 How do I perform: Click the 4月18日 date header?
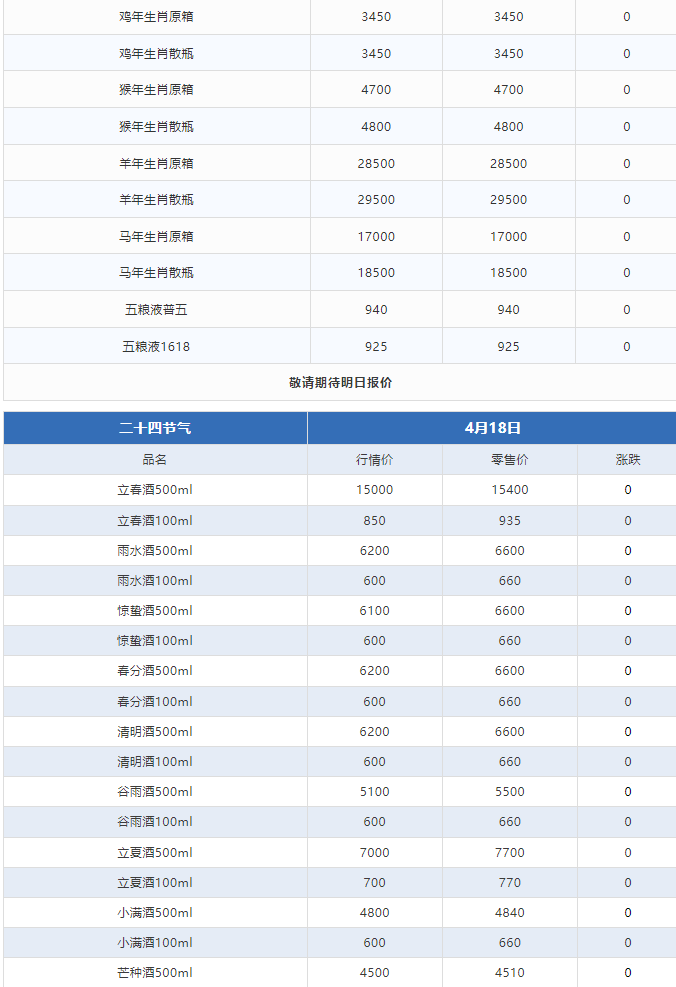click(492, 428)
